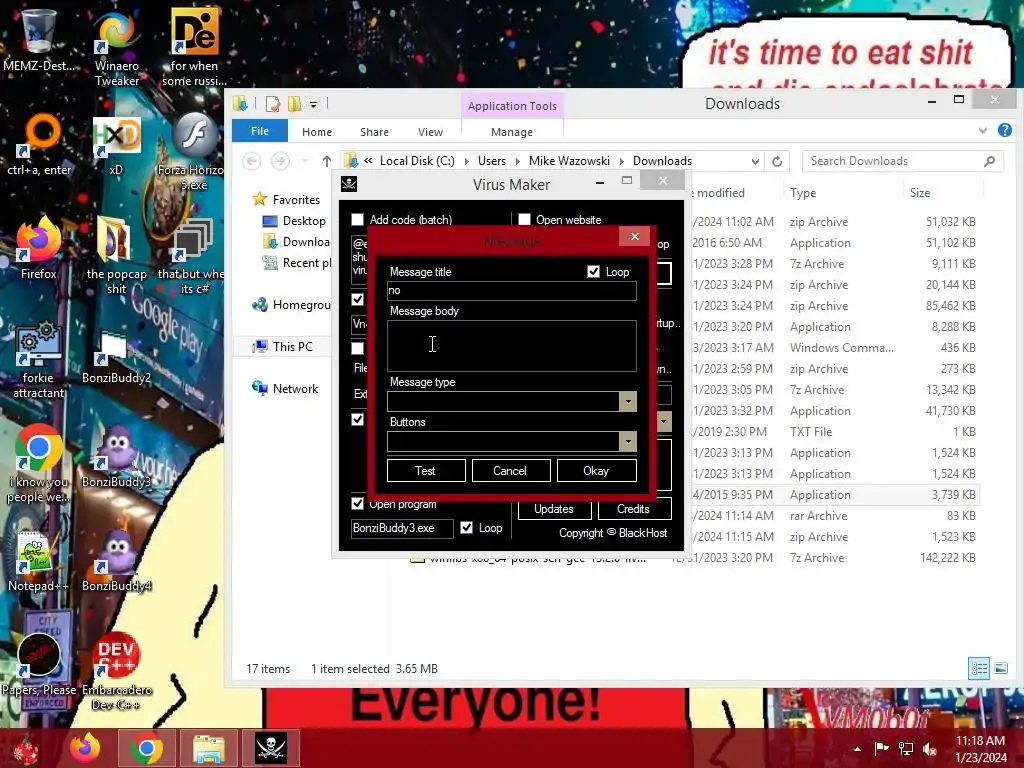
Task: Open Winaero Tweaker desktop shortcut
Action: (116, 46)
